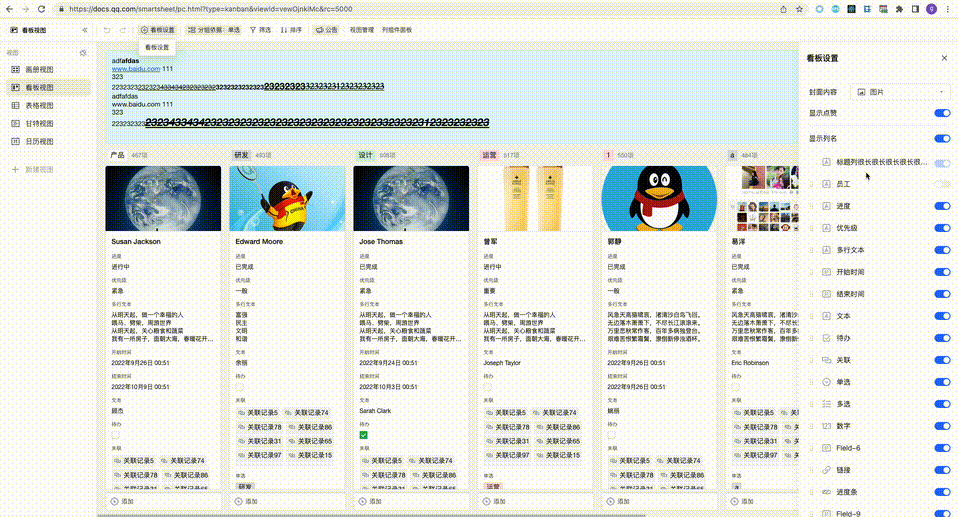Click the kanban icon beside 看板视图 title
This screenshot has width=958, height=517.
14,30
